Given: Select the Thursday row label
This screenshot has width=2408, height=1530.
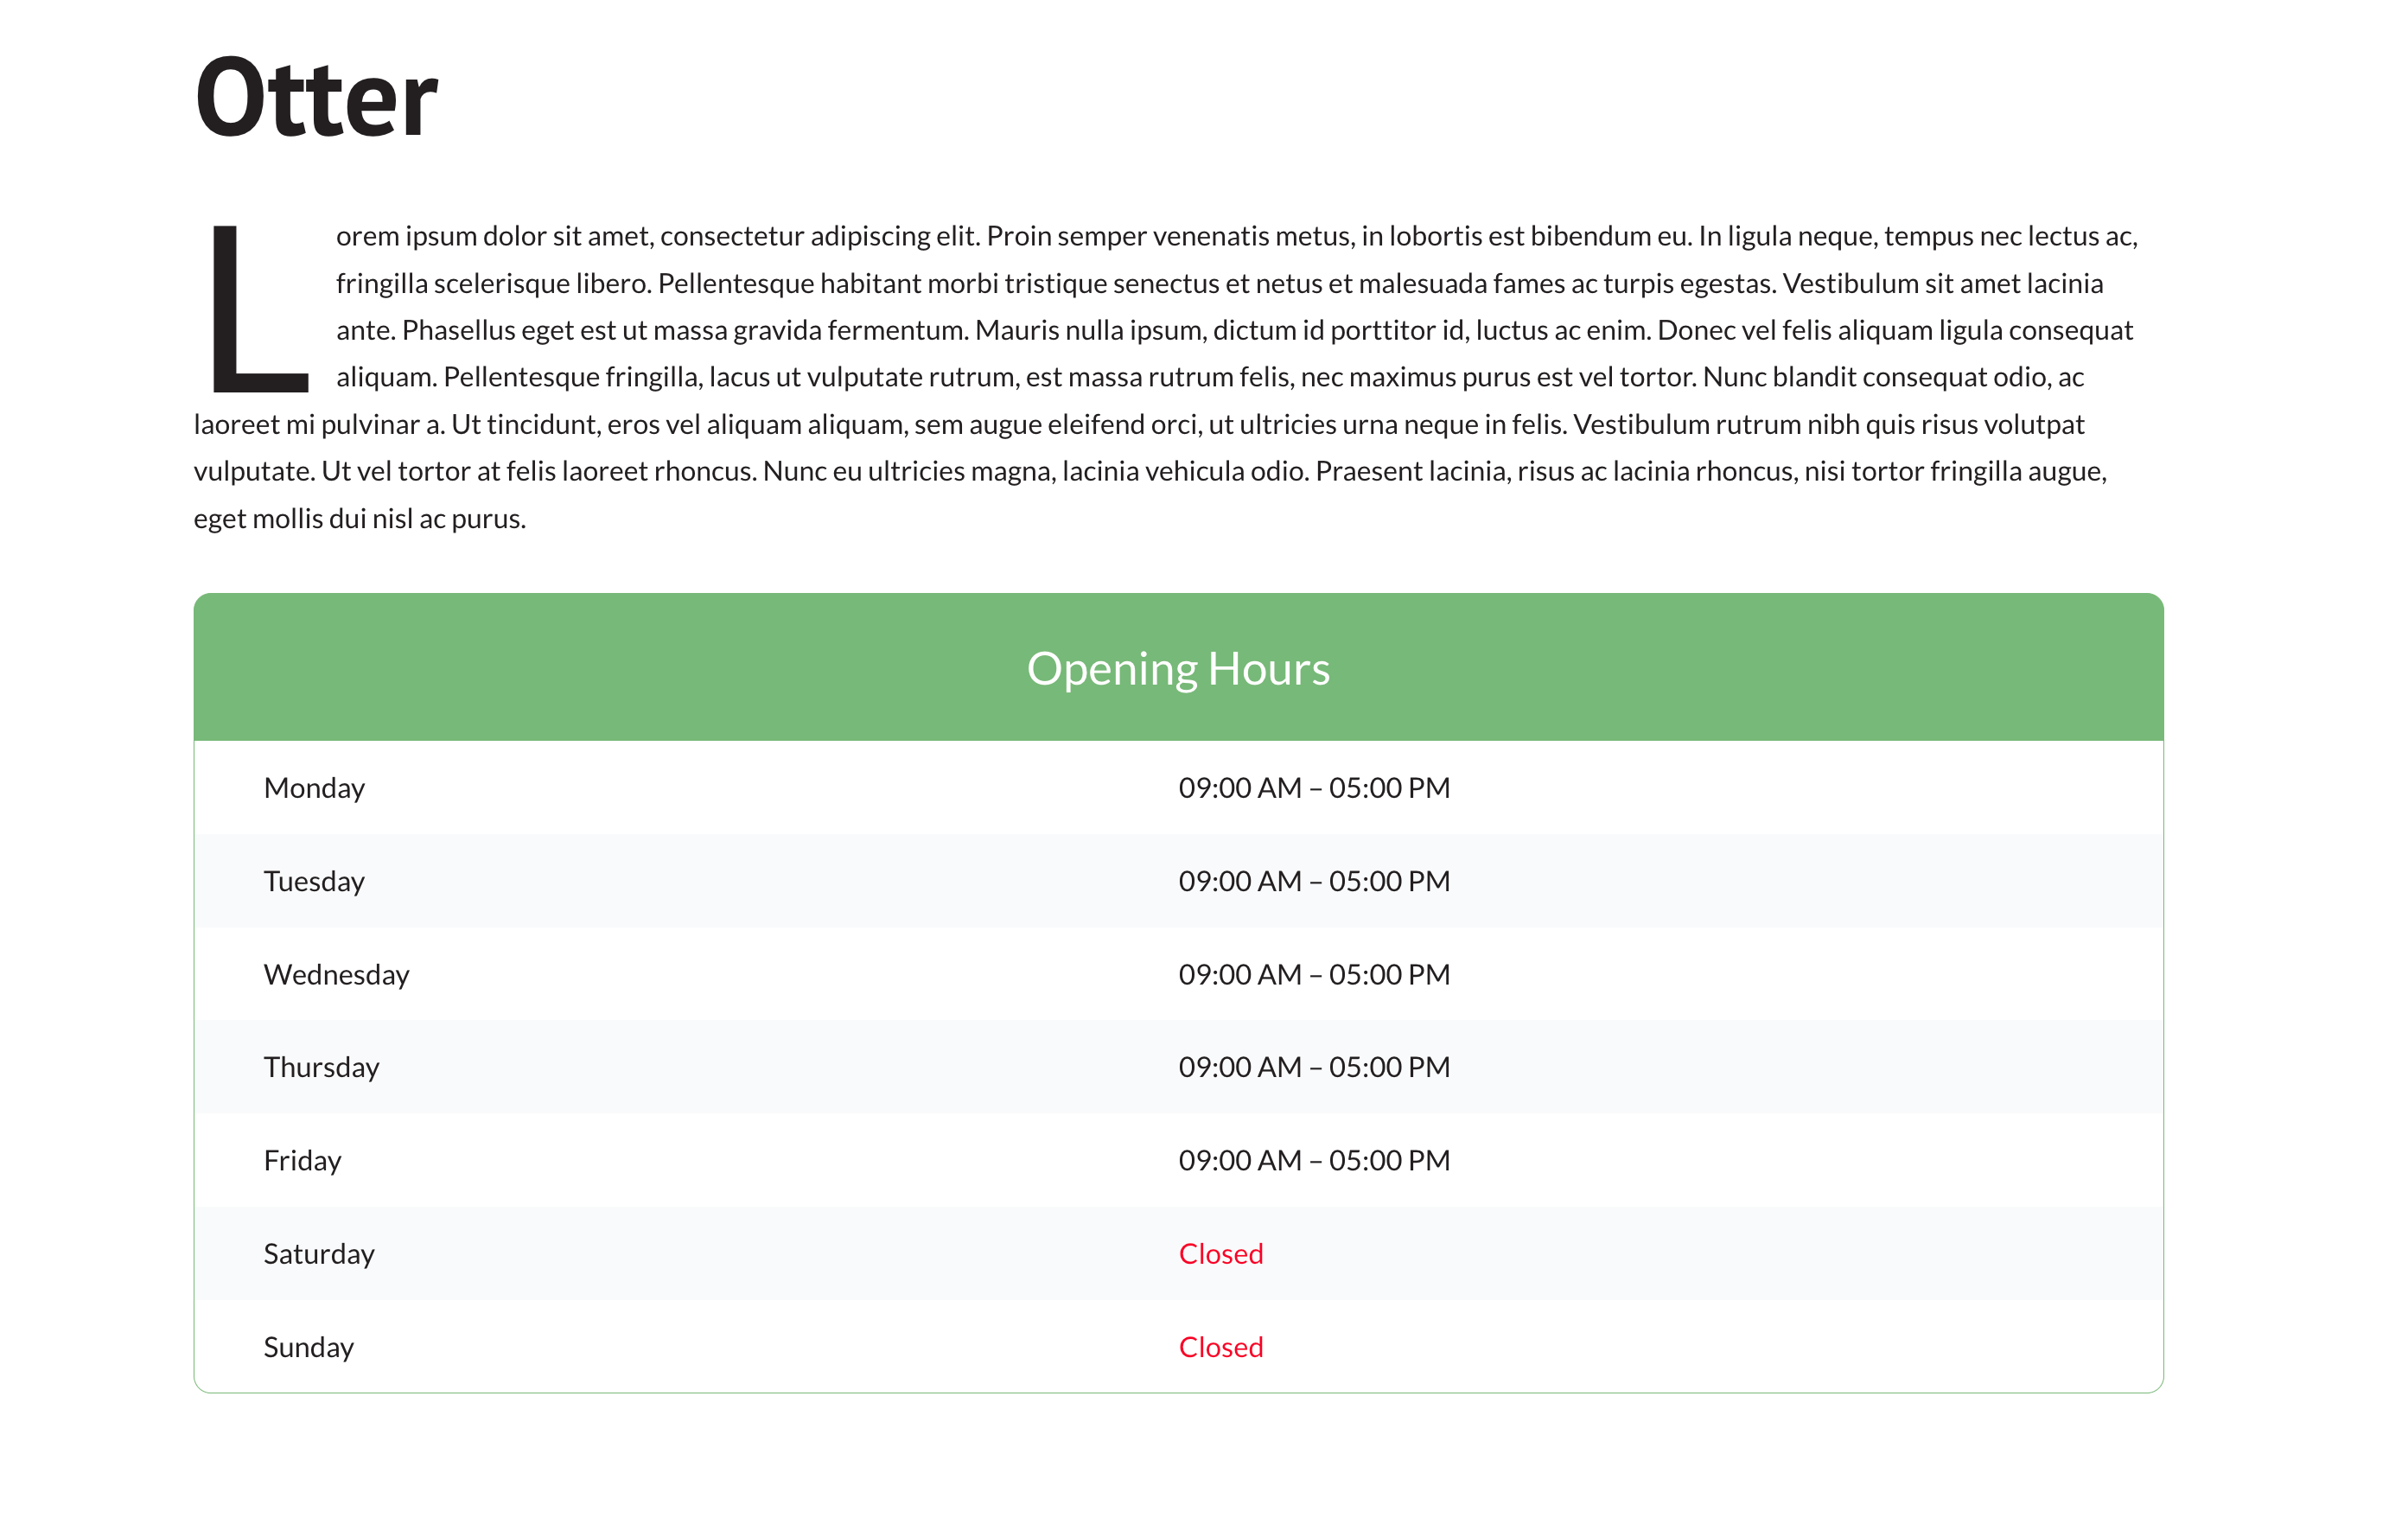Looking at the screenshot, I should pyautogui.click(x=321, y=1067).
